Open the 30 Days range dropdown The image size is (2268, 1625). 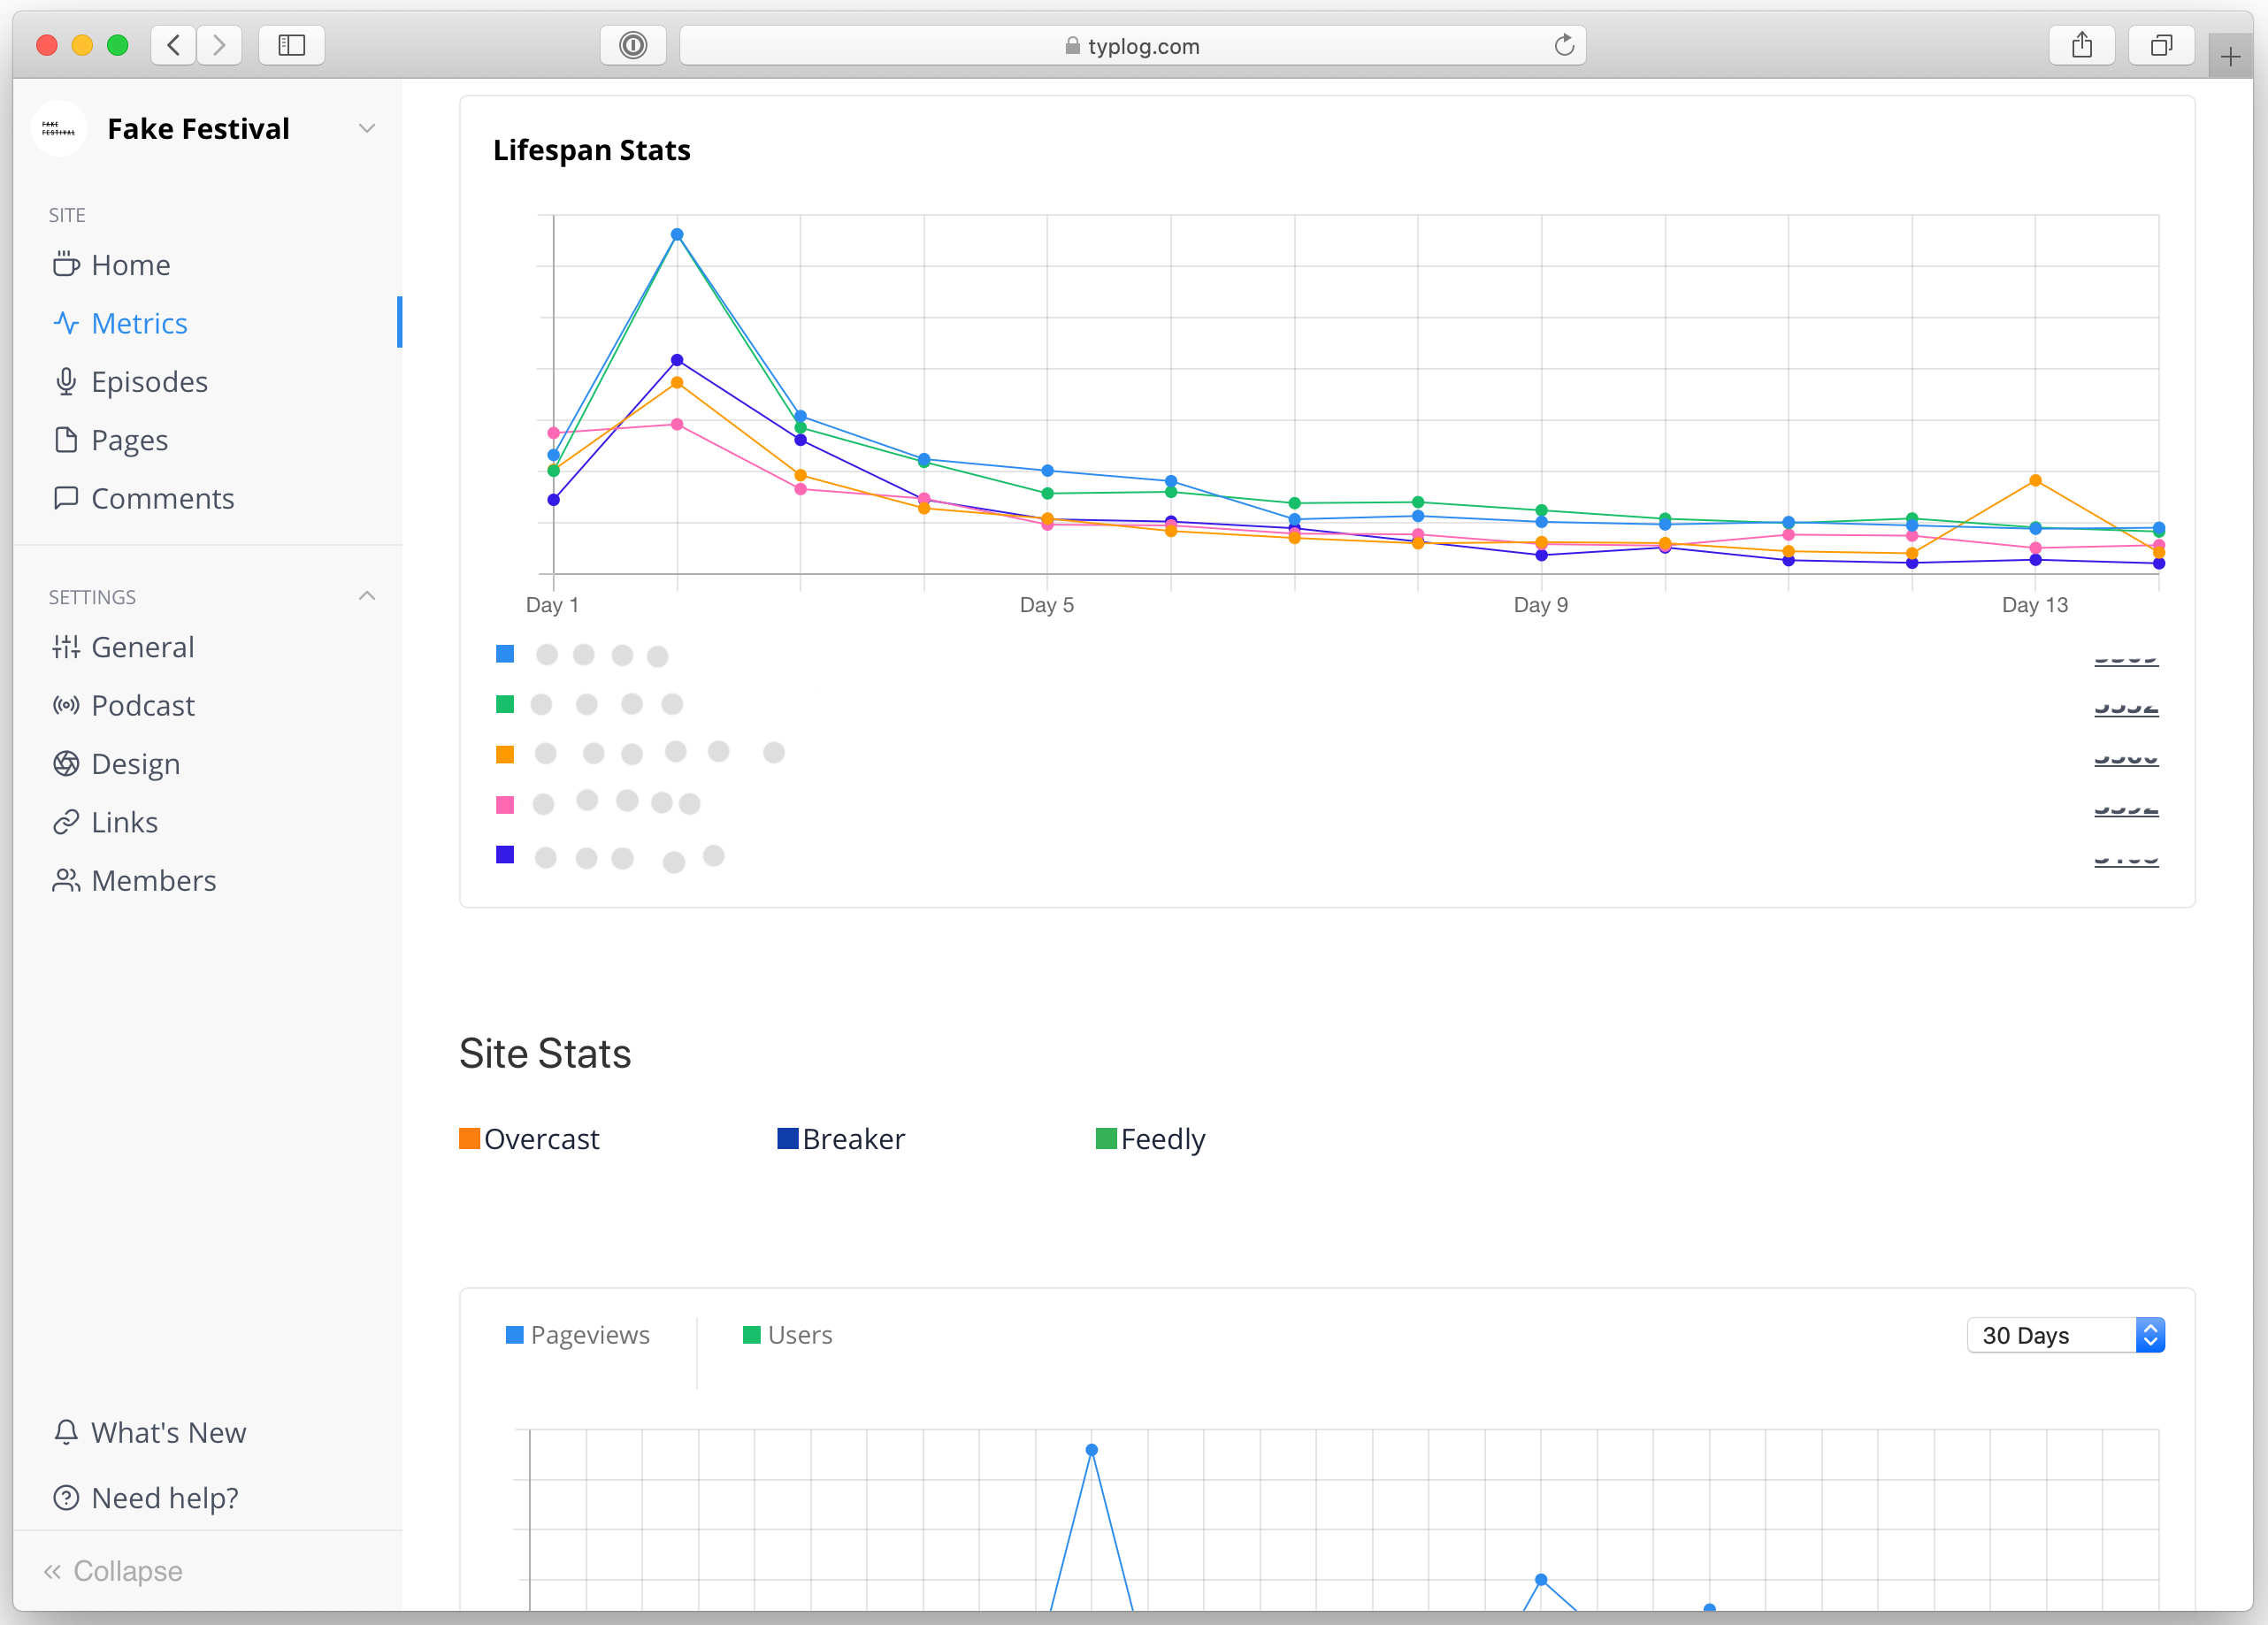tap(2065, 1335)
